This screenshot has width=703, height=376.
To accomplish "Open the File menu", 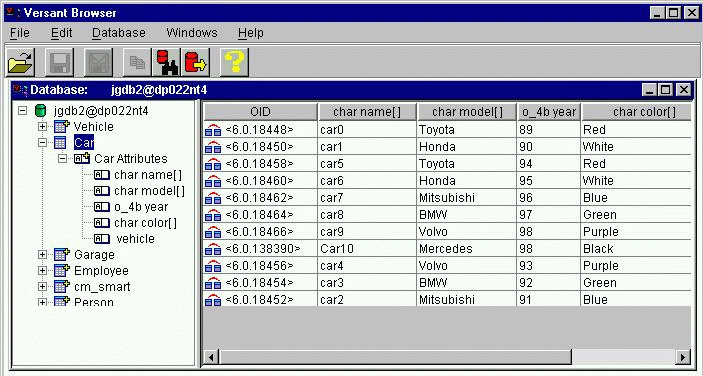I will 20,33.
